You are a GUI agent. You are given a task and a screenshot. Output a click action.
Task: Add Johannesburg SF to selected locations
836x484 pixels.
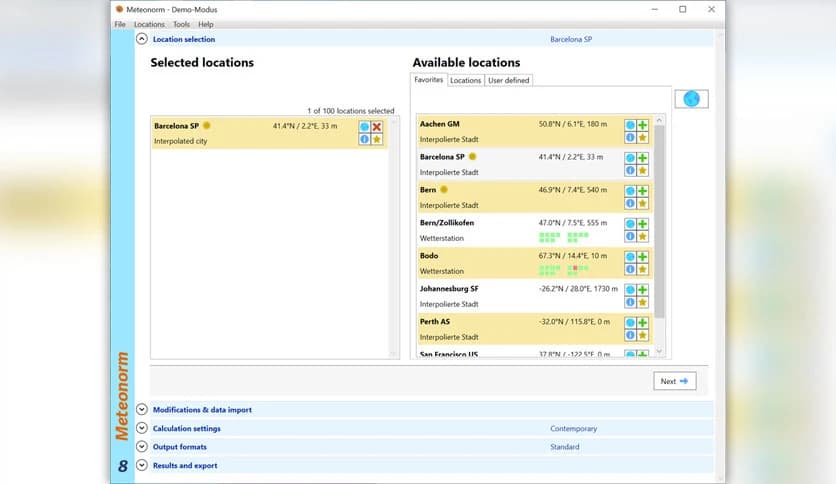point(642,290)
